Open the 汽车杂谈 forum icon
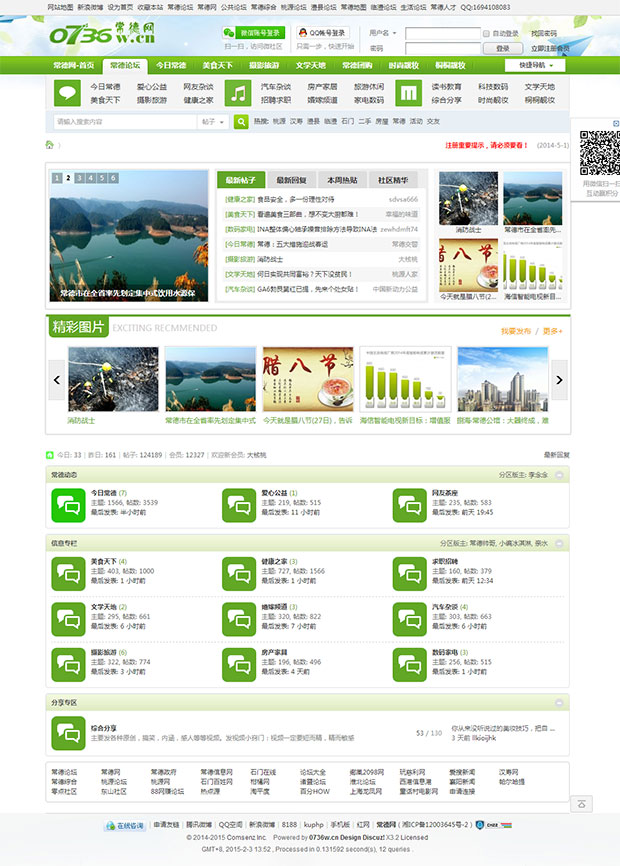This screenshot has height=866, width=620. point(409,619)
